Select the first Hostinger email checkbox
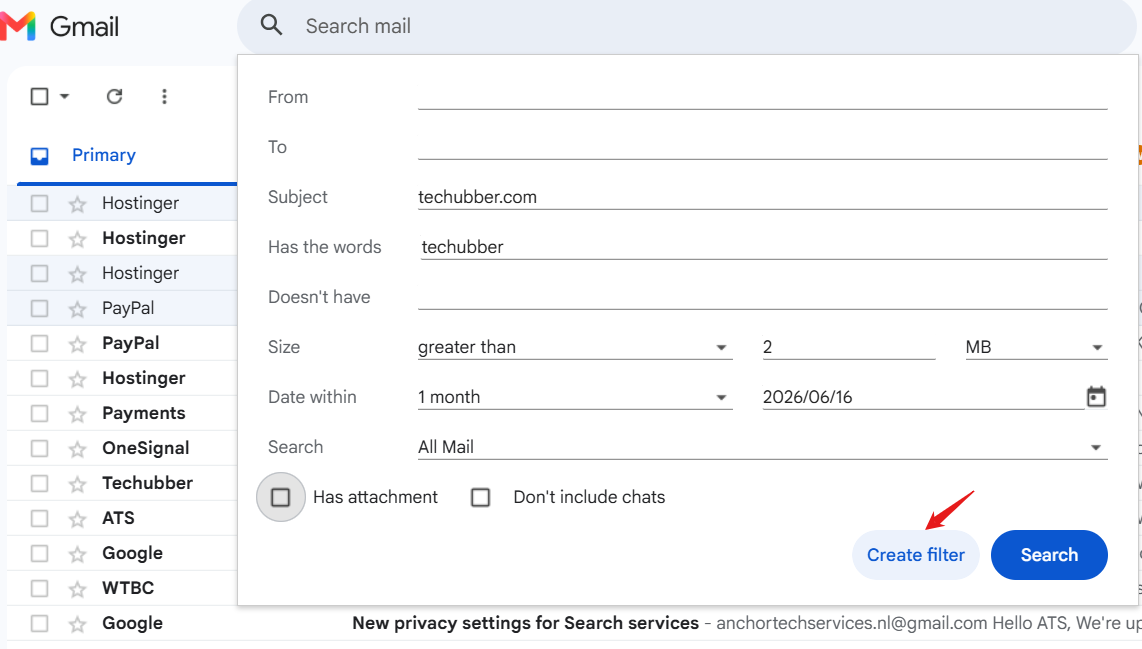Viewport: 1142px width, 649px height. click(39, 203)
